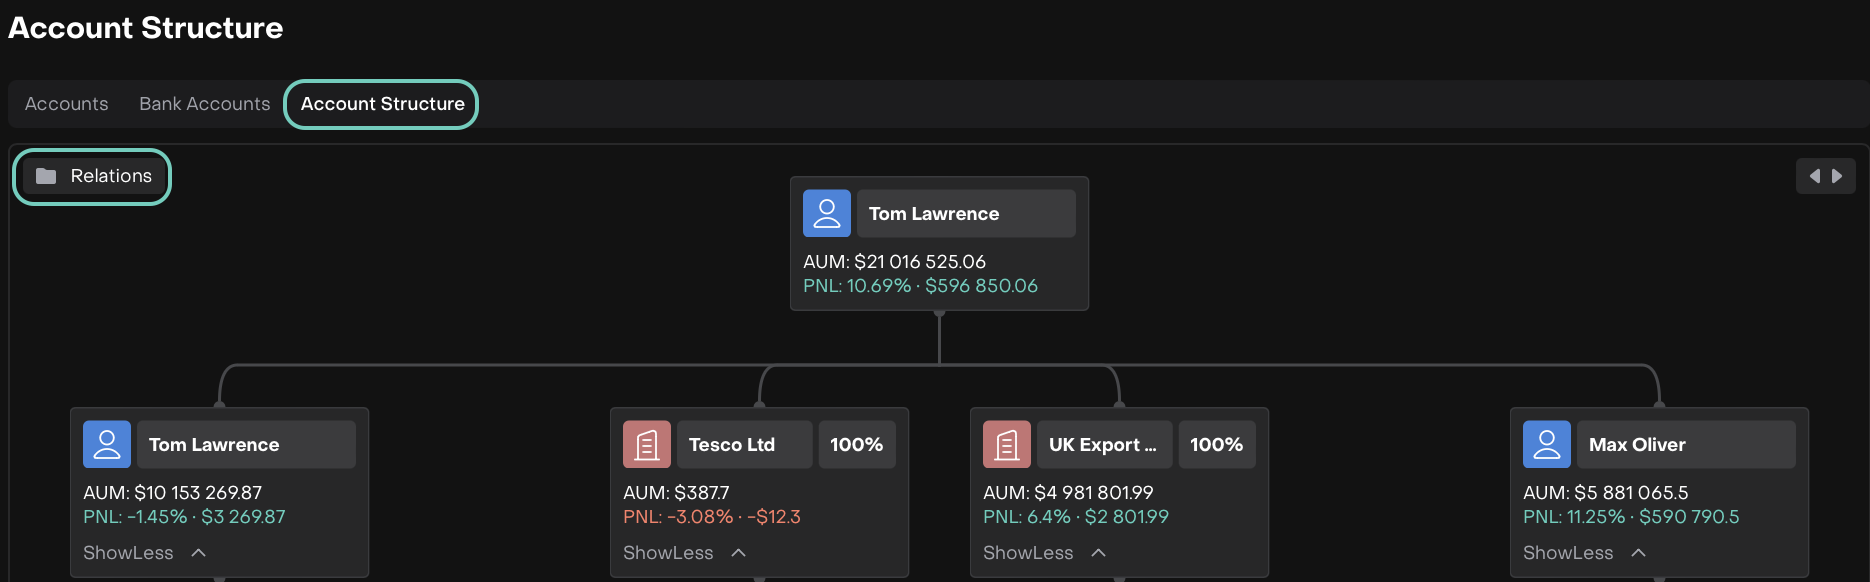Click the UK Export company building icon
1870x582 pixels.
pos(1007,445)
